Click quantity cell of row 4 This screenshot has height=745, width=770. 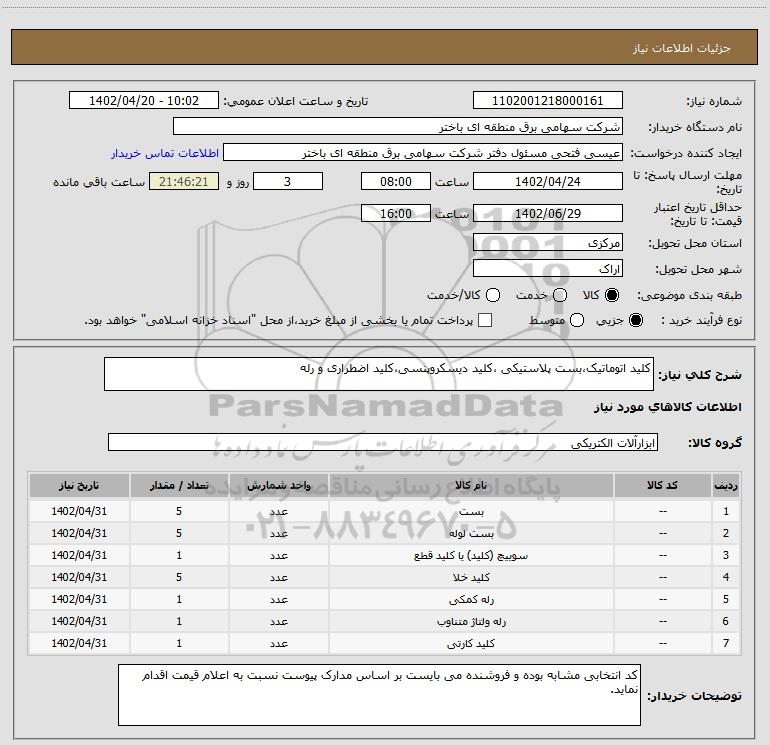pos(179,578)
